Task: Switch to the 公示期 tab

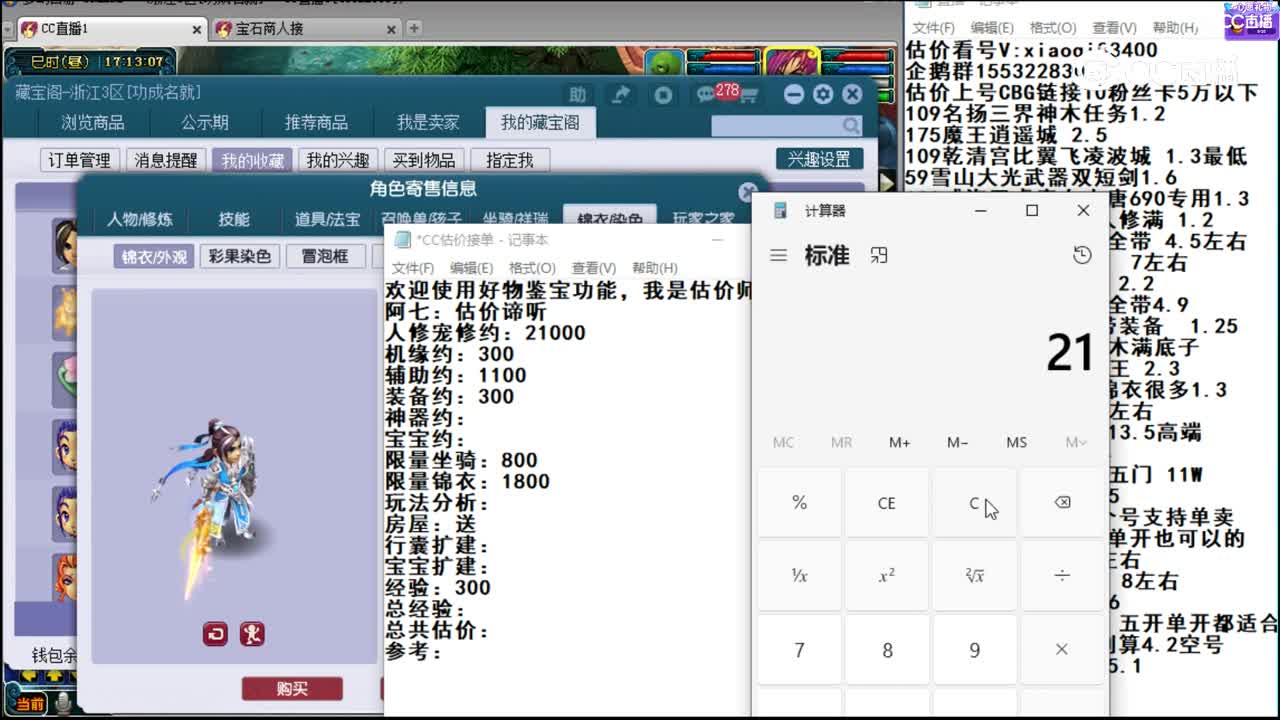Action: (x=205, y=123)
